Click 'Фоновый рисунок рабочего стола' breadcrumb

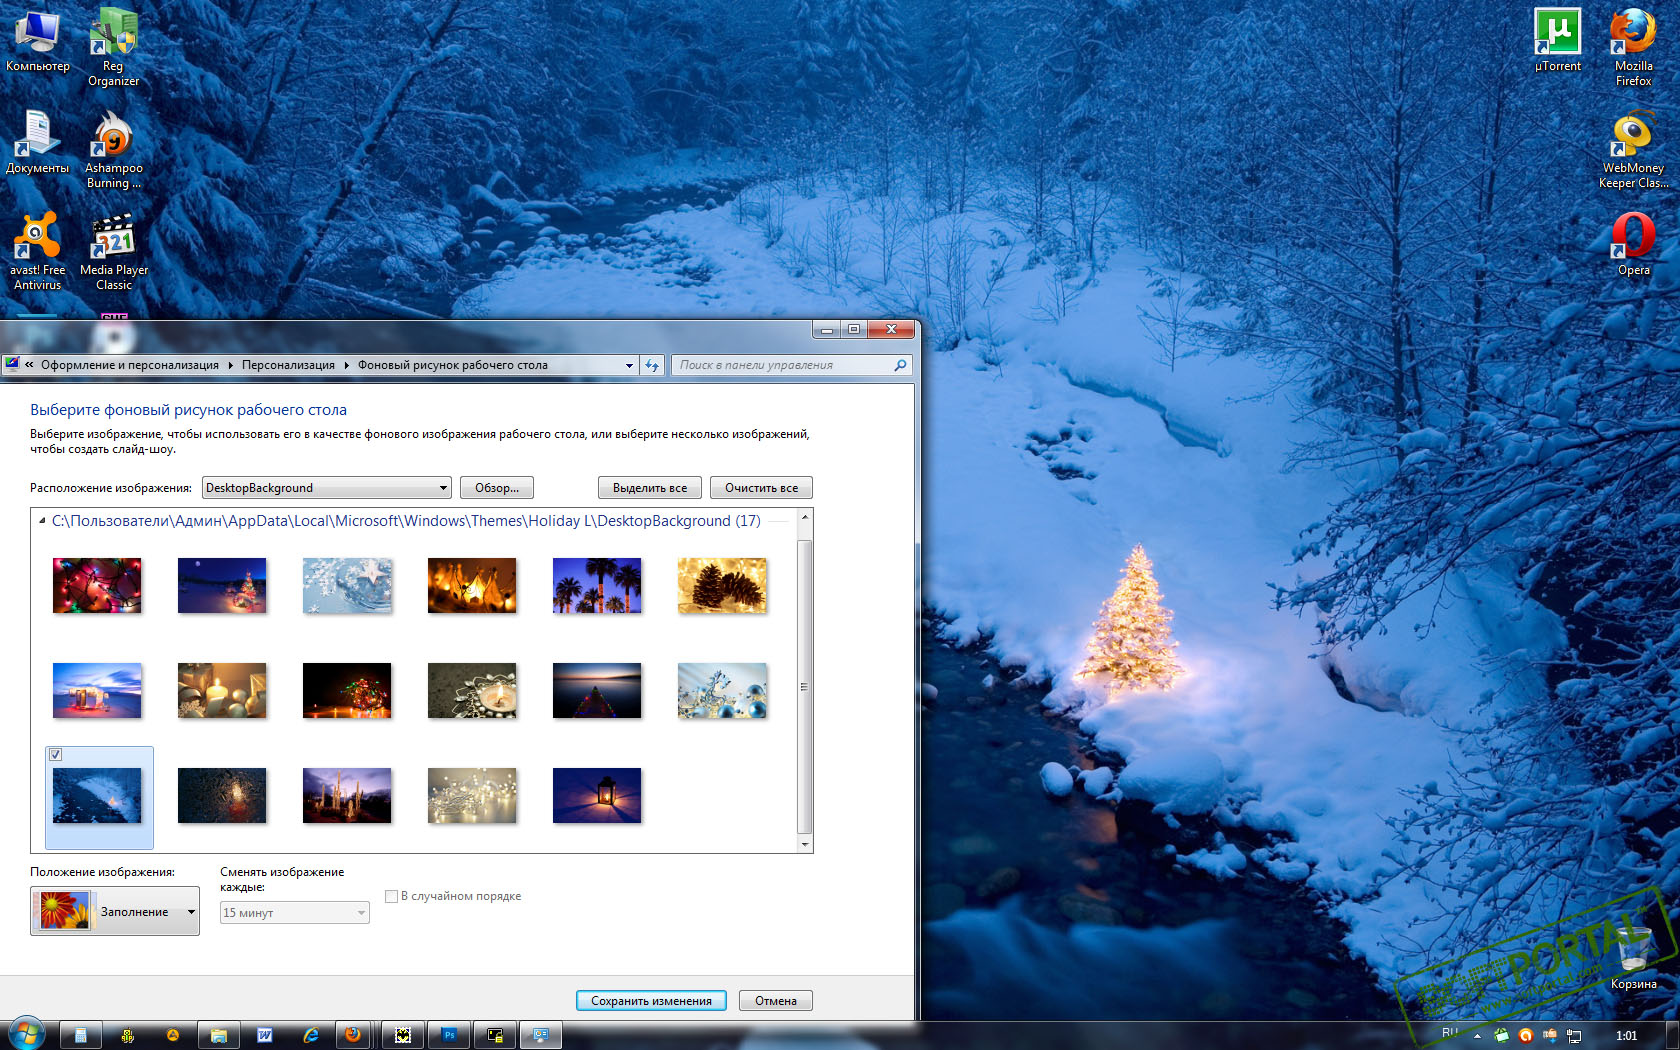(453, 365)
